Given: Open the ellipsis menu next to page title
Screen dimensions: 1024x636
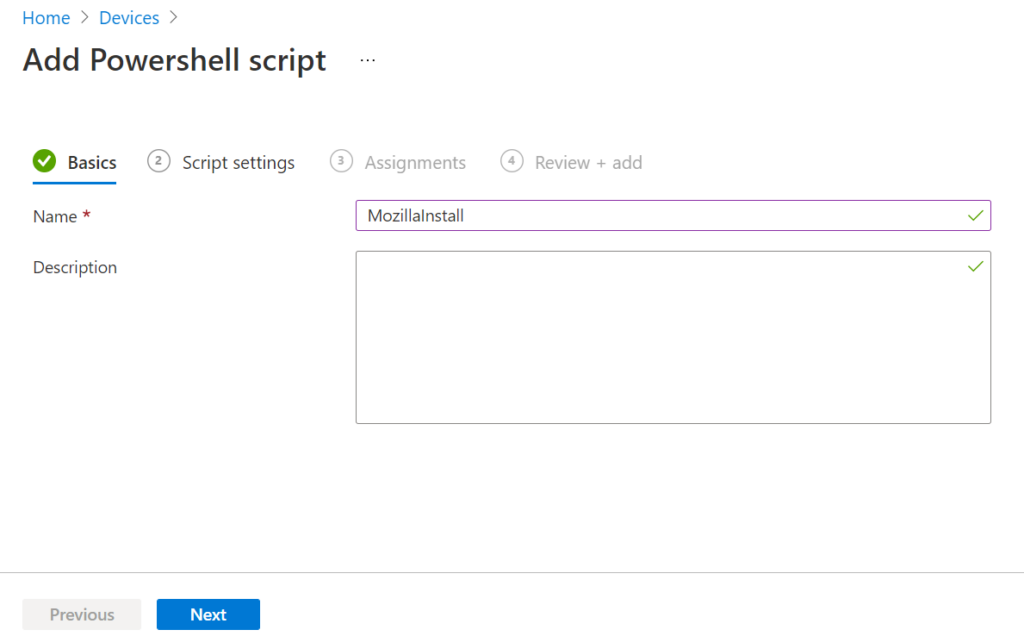Looking at the screenshot, I should point(367,58).
